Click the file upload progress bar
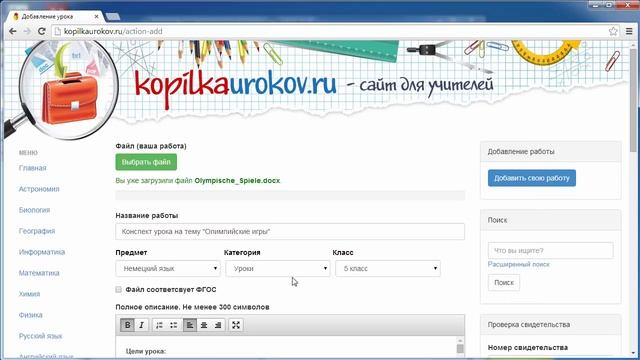 pyautogui.click(x=290, y=195)
